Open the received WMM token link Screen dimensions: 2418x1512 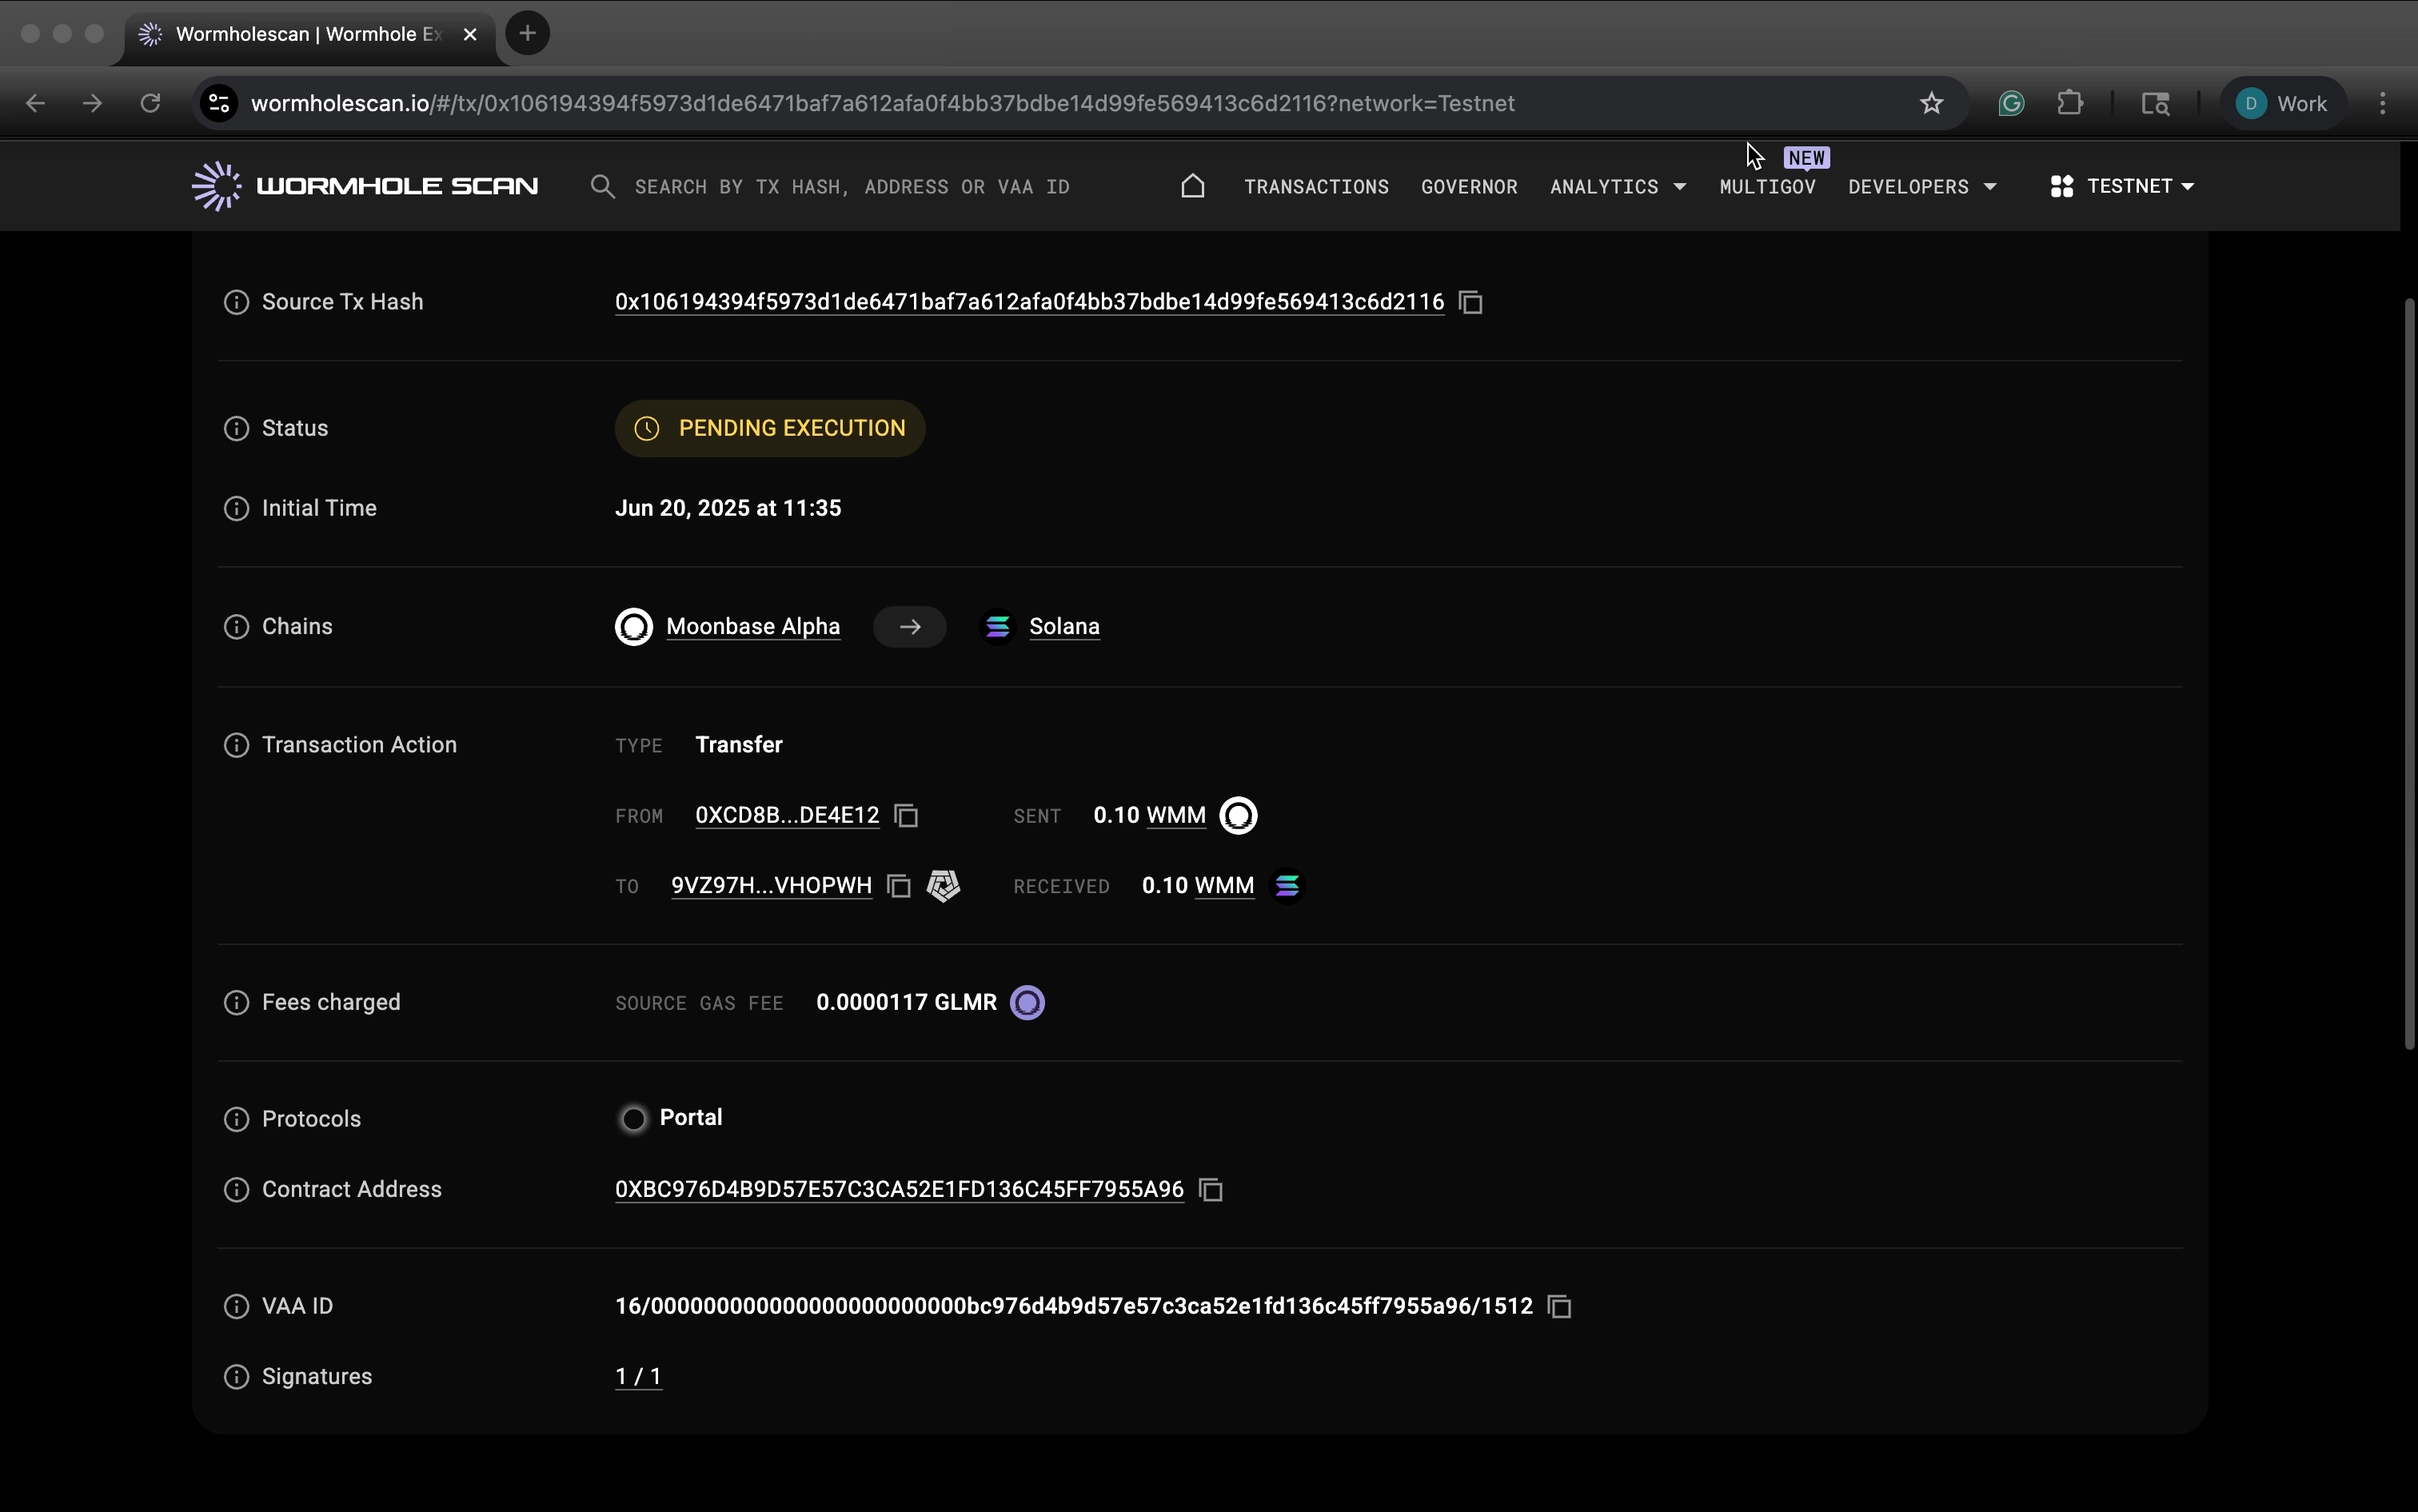1224,886
